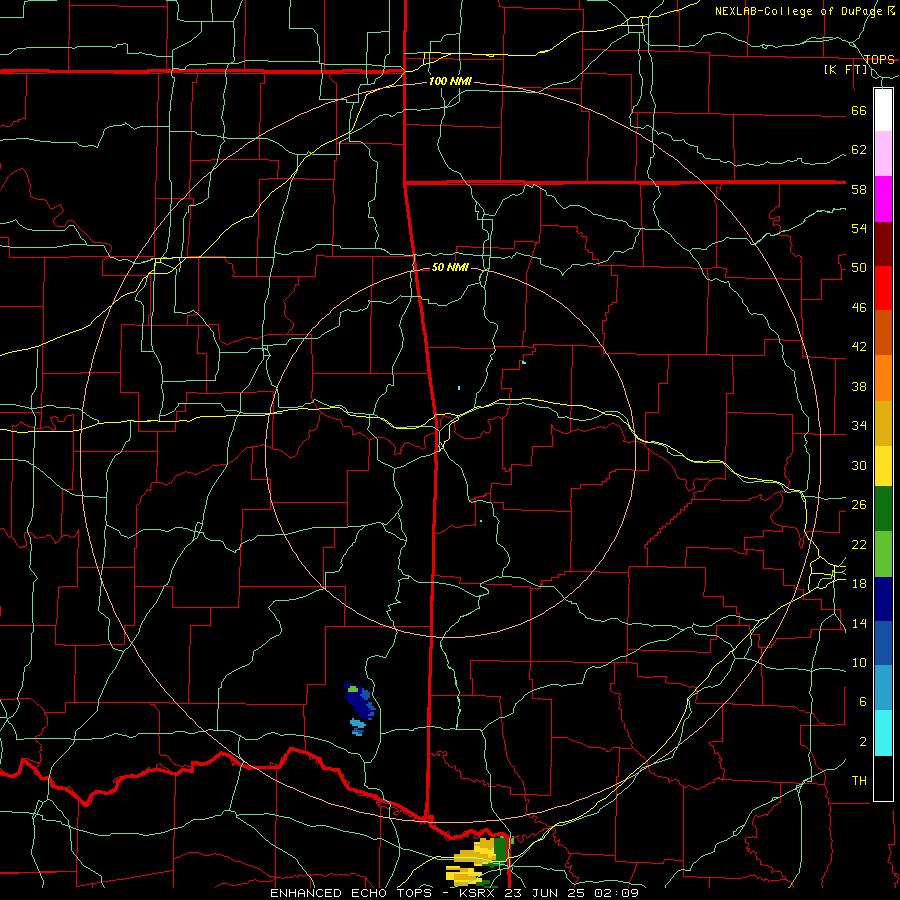Click the "58" scale label
Image resolution: width=900 pixels, height=900 pixels.
click(859, 189)
